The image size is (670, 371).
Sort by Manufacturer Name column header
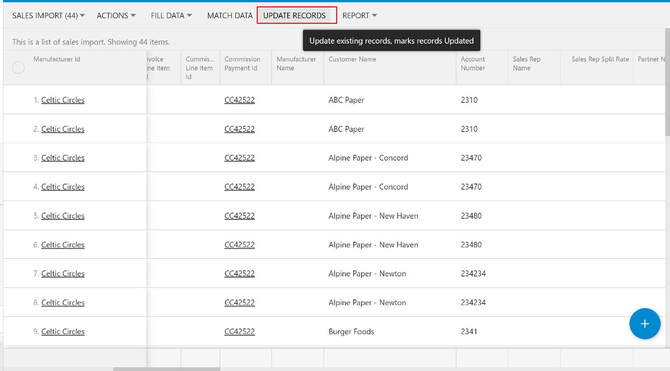pyautogui.click(x=296, y=63)
